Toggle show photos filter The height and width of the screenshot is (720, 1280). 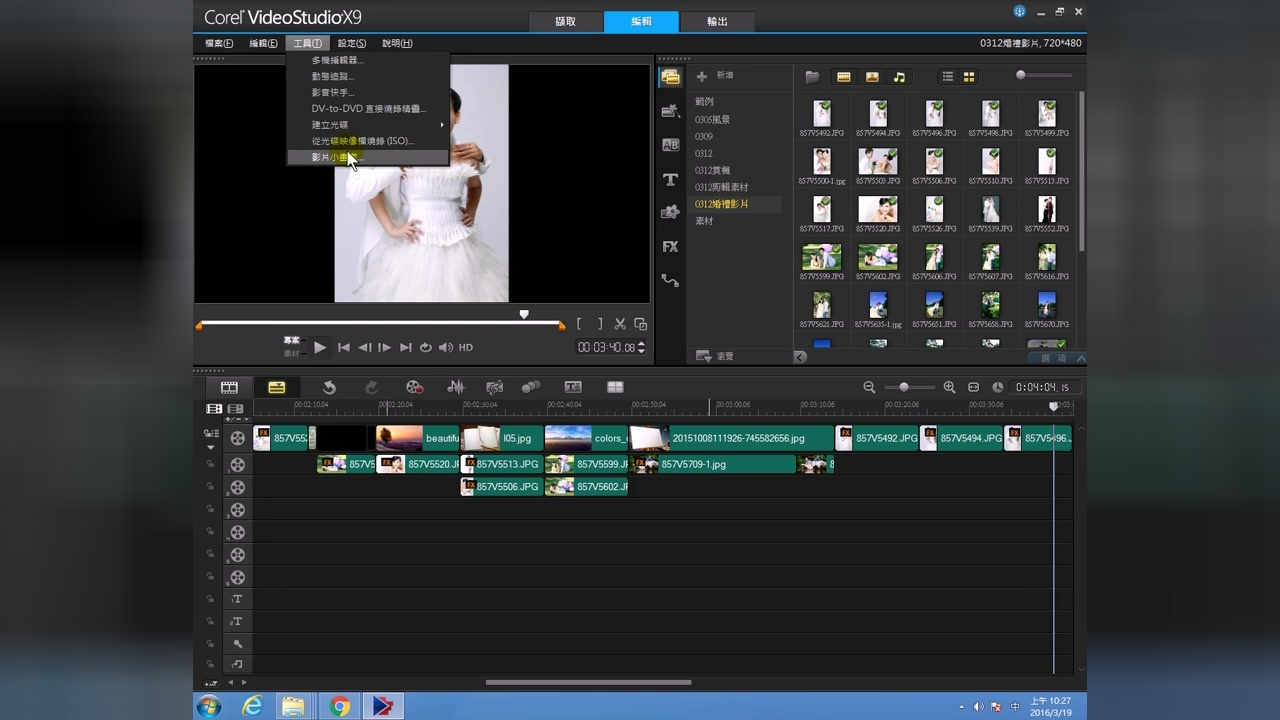click(x=872, y=77)
